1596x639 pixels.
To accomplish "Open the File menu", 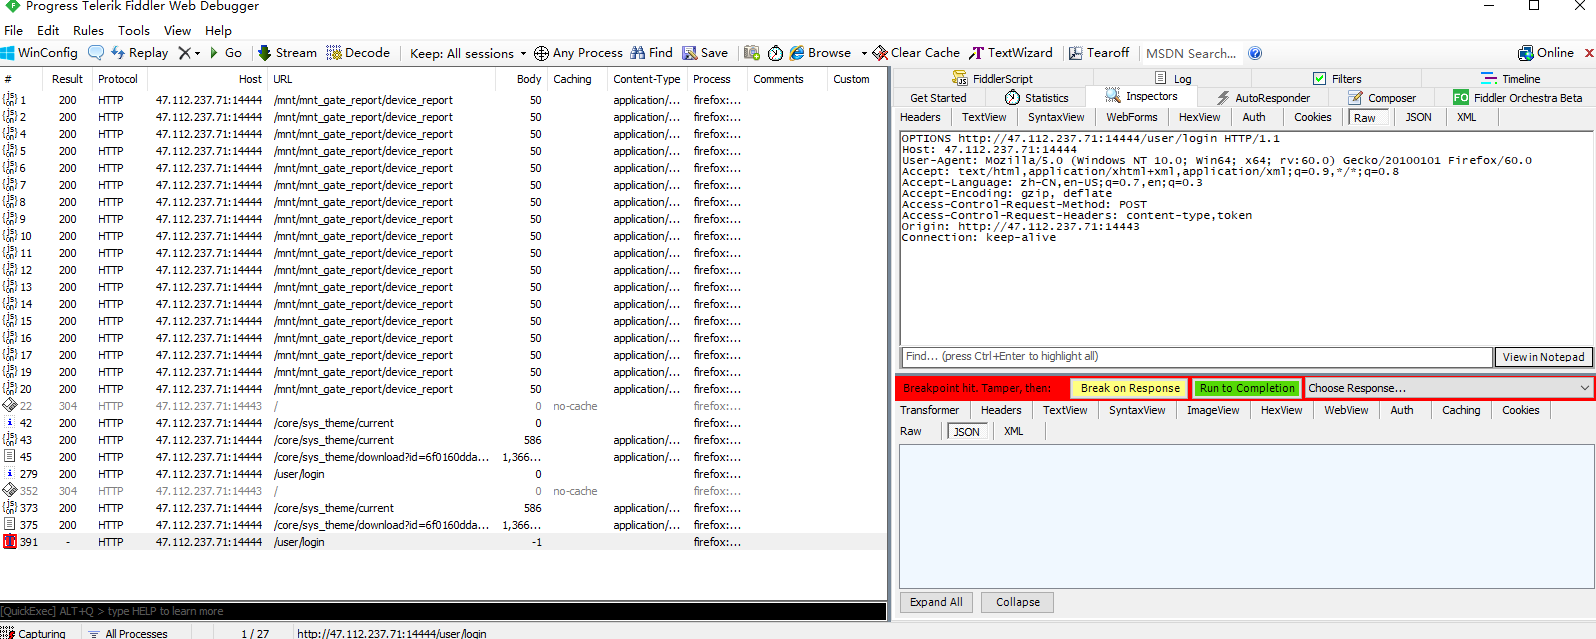I will pyautogui.click(x=13, y=30).
